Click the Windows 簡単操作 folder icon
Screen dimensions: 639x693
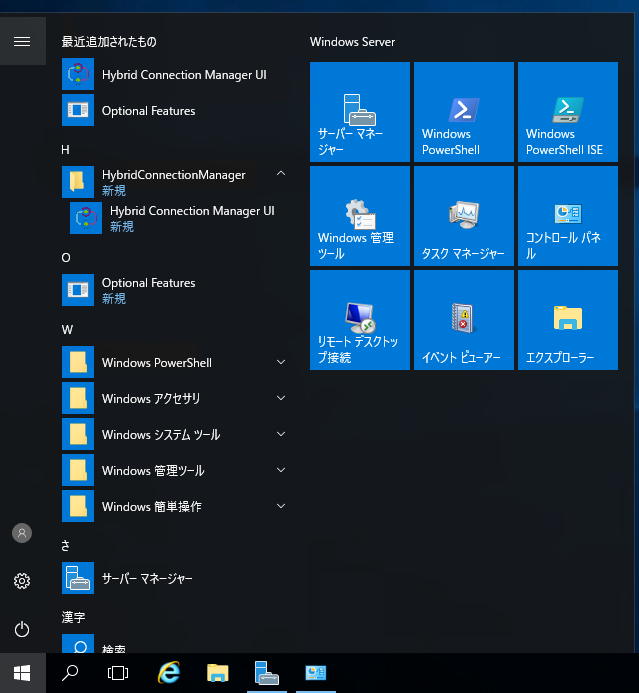coord(78,506)
